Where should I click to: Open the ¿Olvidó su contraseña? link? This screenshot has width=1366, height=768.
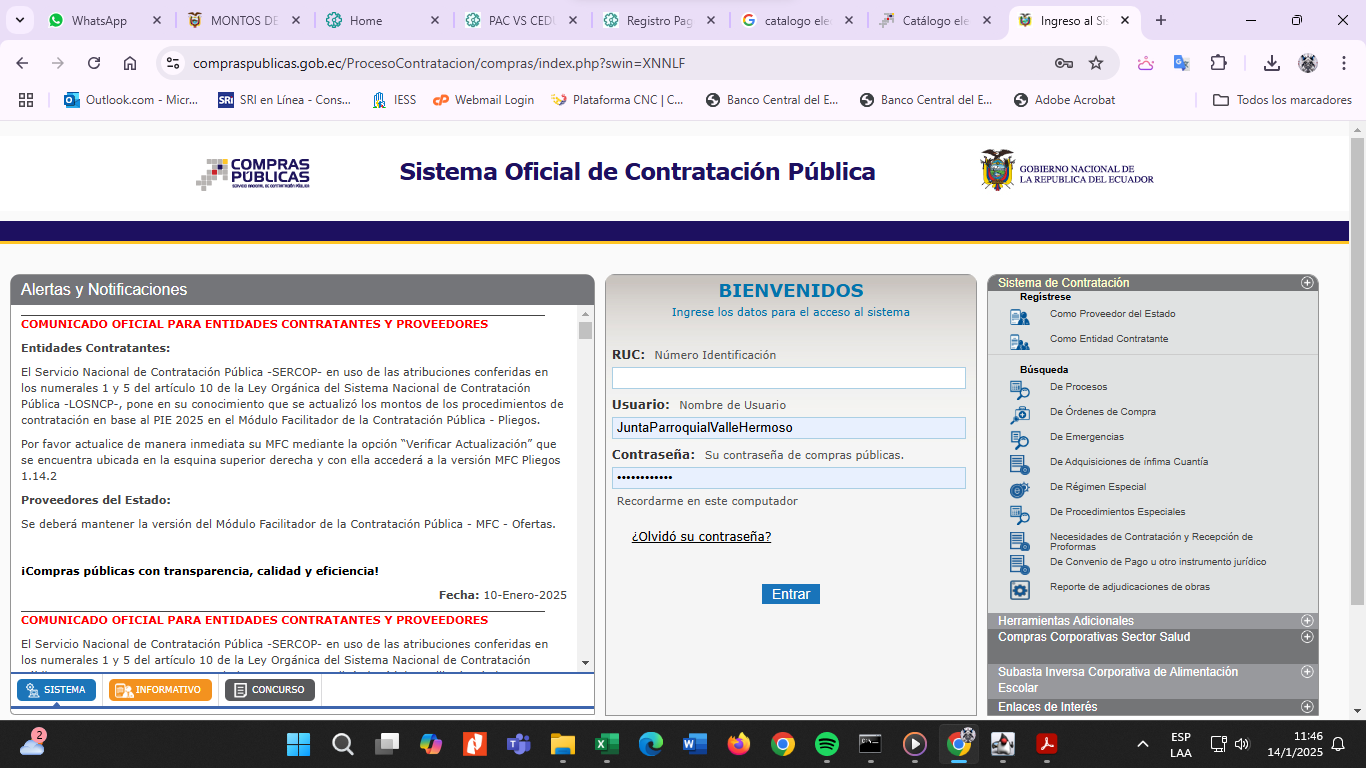pos(701,537)
